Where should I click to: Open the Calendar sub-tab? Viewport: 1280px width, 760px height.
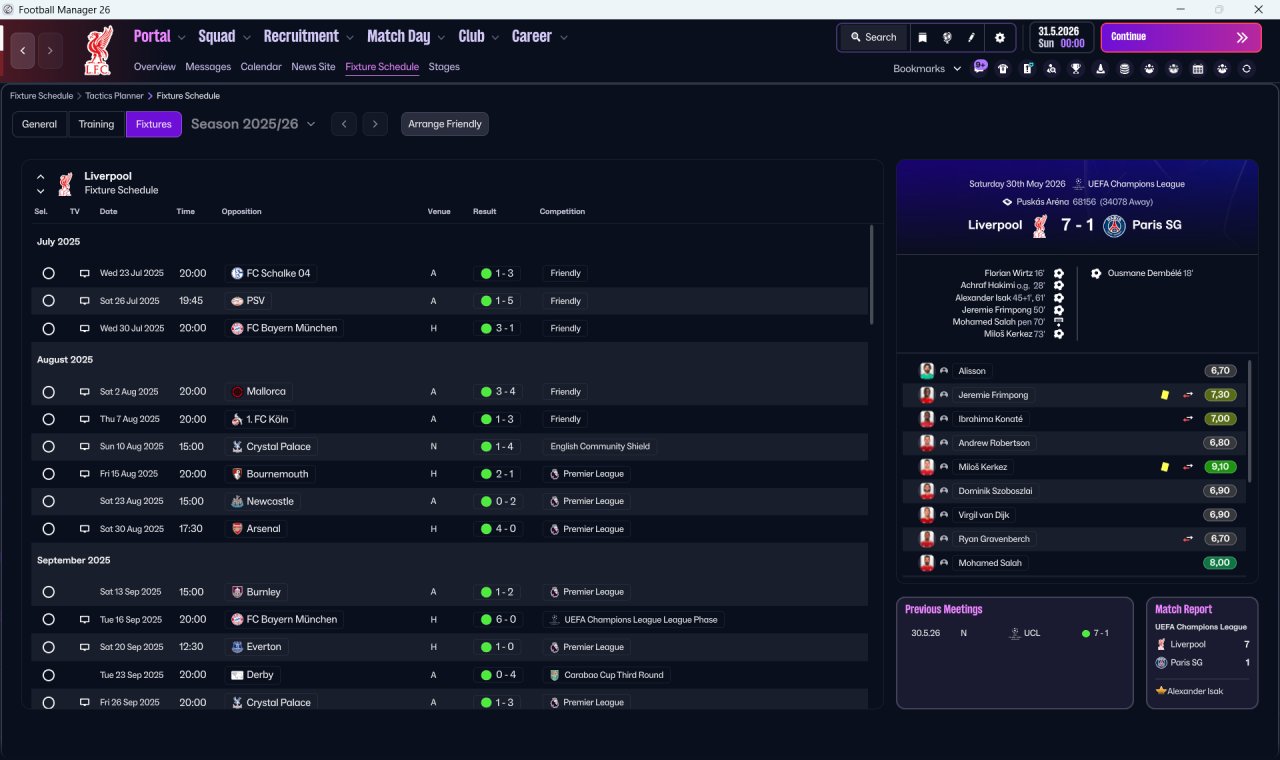coord(261,67)
